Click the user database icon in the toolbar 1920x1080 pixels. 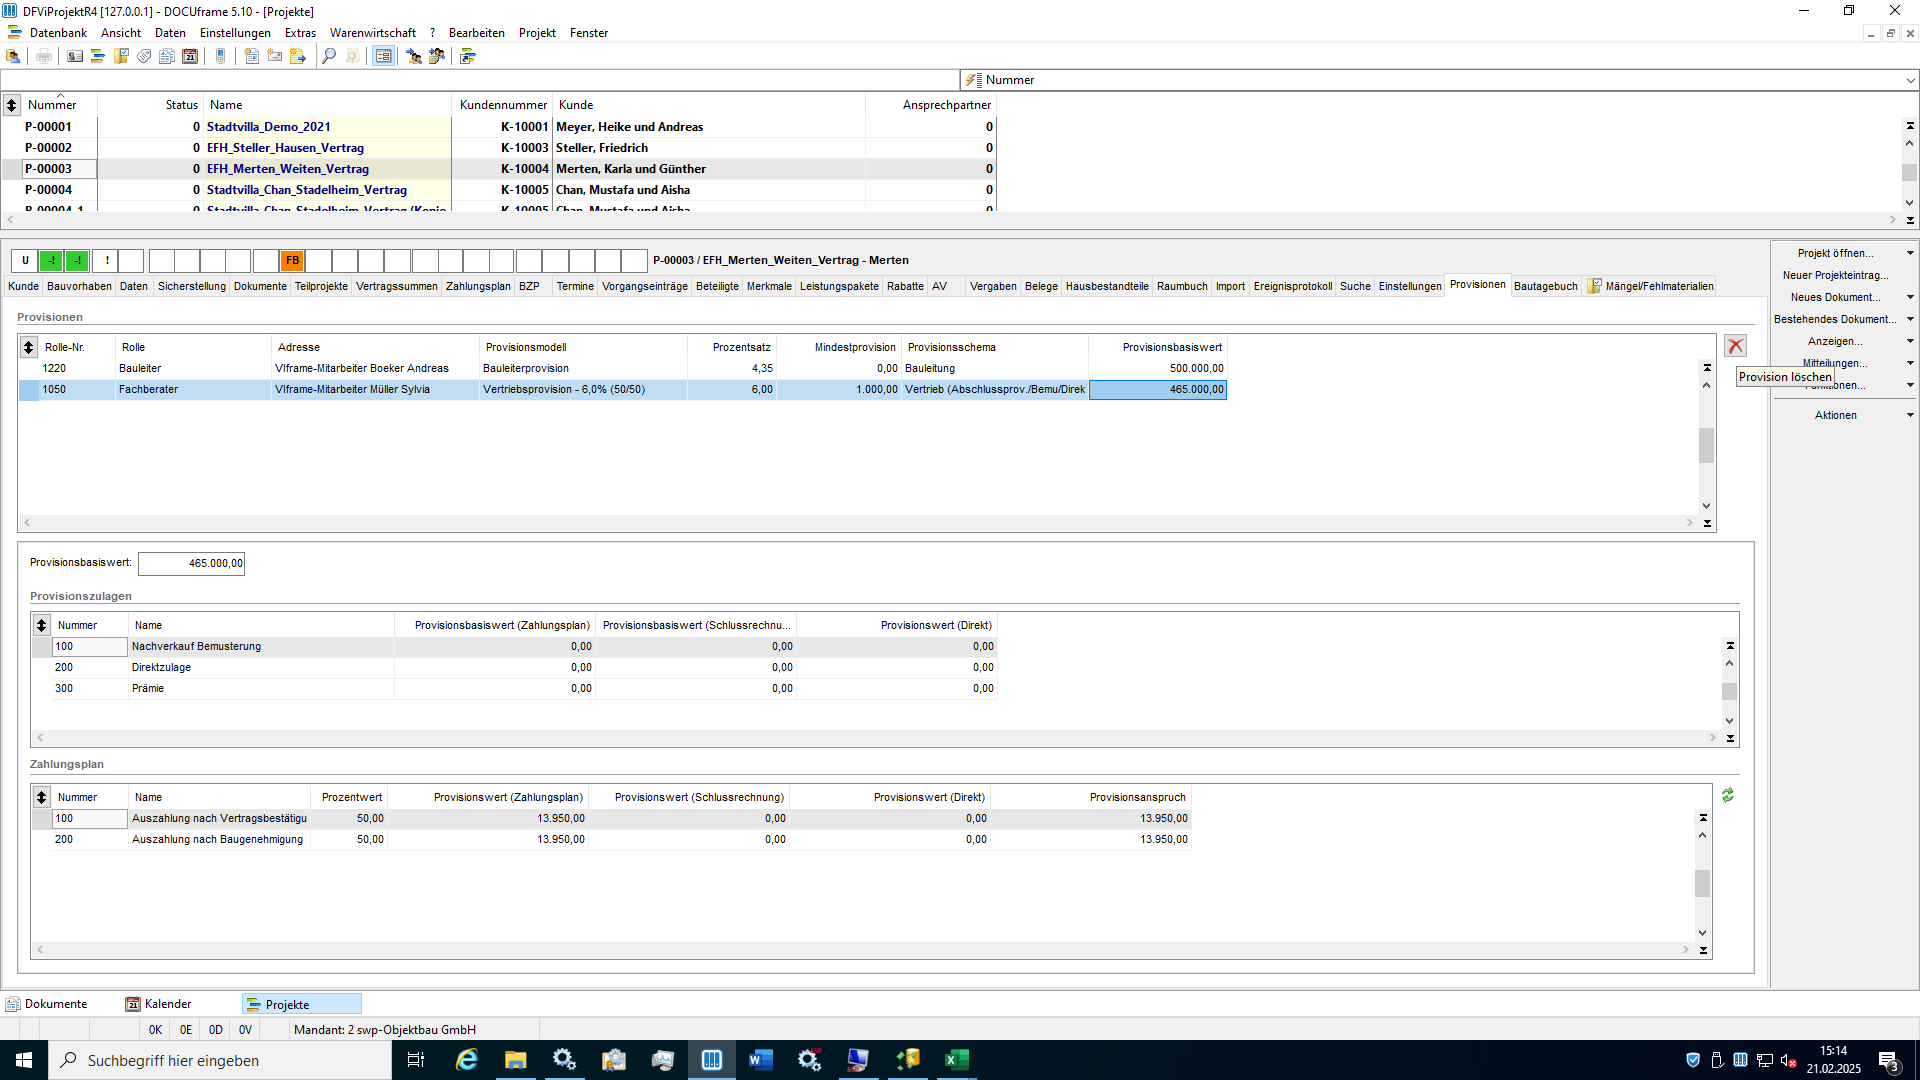point(13,56)
